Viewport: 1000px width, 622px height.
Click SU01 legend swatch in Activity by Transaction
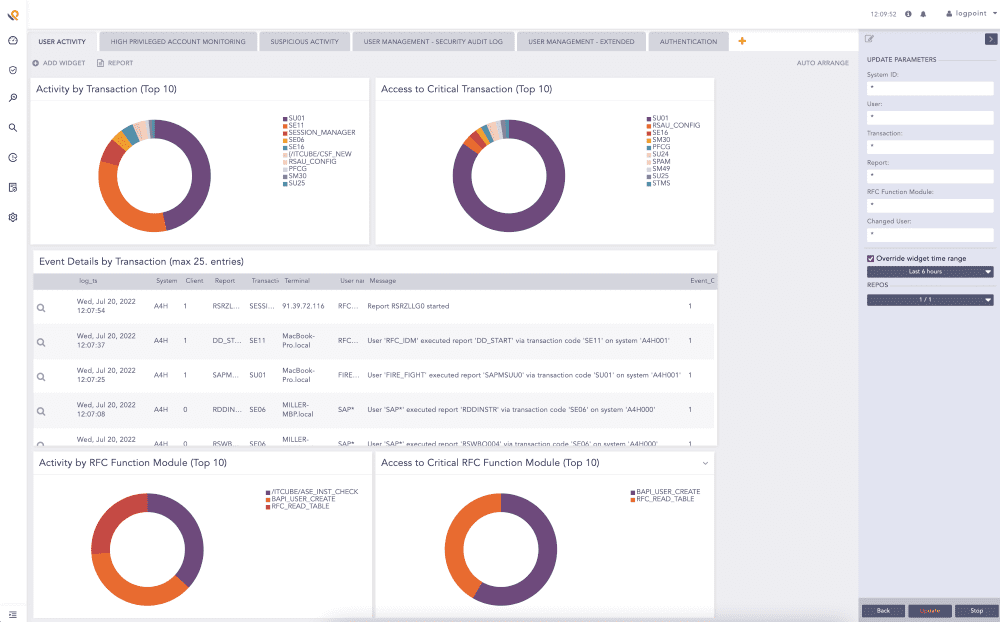[285, 119]
